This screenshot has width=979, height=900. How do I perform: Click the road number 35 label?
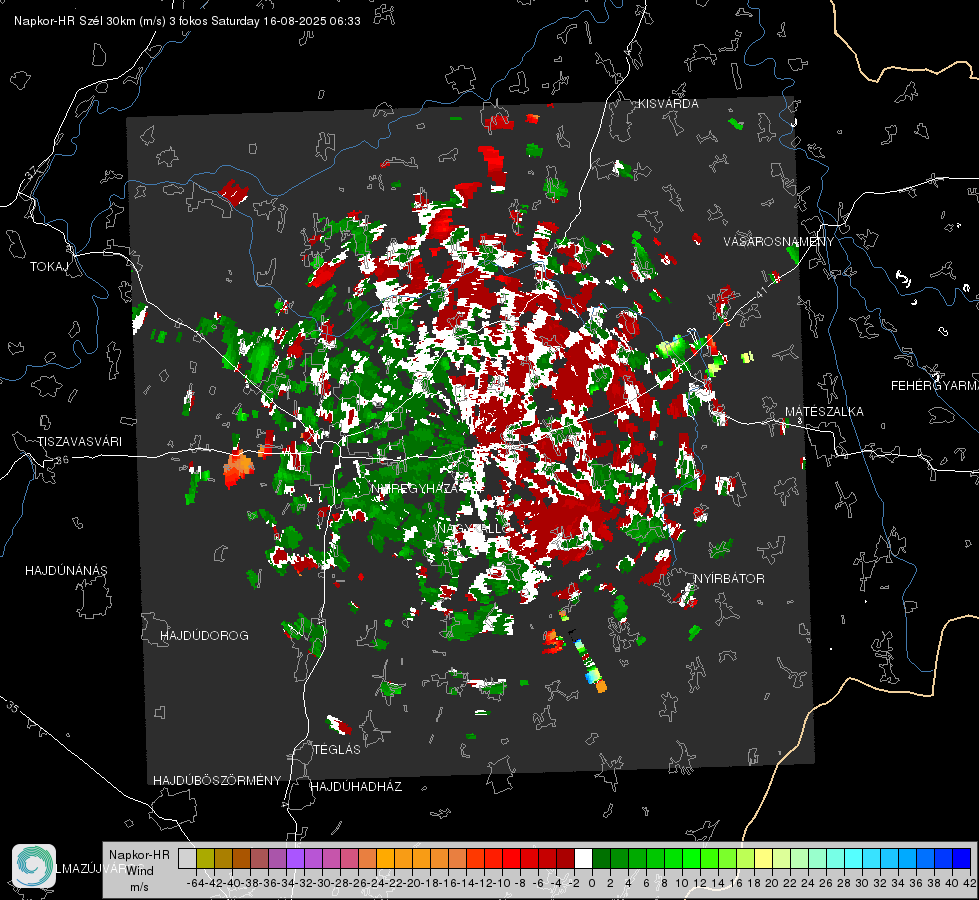[12, 708]
